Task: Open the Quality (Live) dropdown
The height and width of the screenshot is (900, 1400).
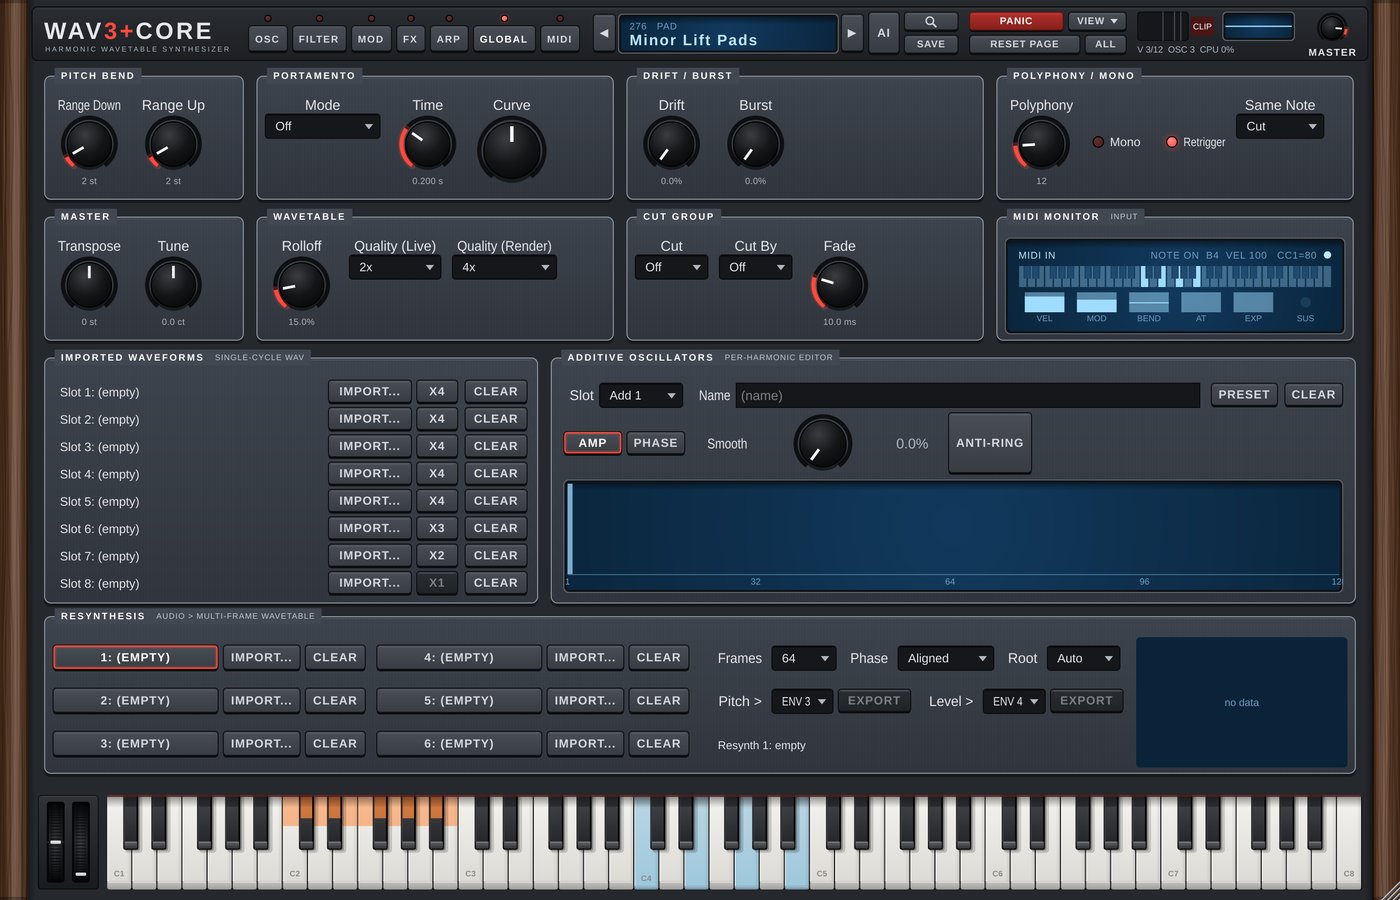Action: [395, 268]
